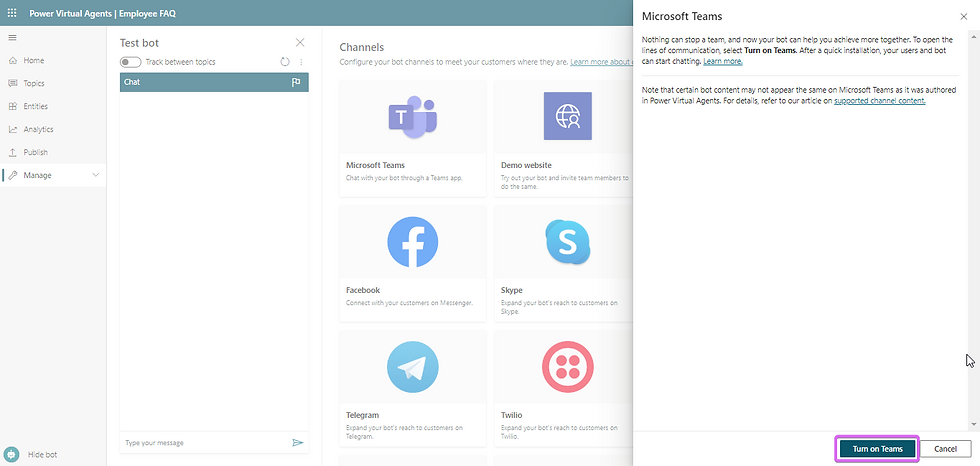Follow Learn more about channels link

point(601,62)
